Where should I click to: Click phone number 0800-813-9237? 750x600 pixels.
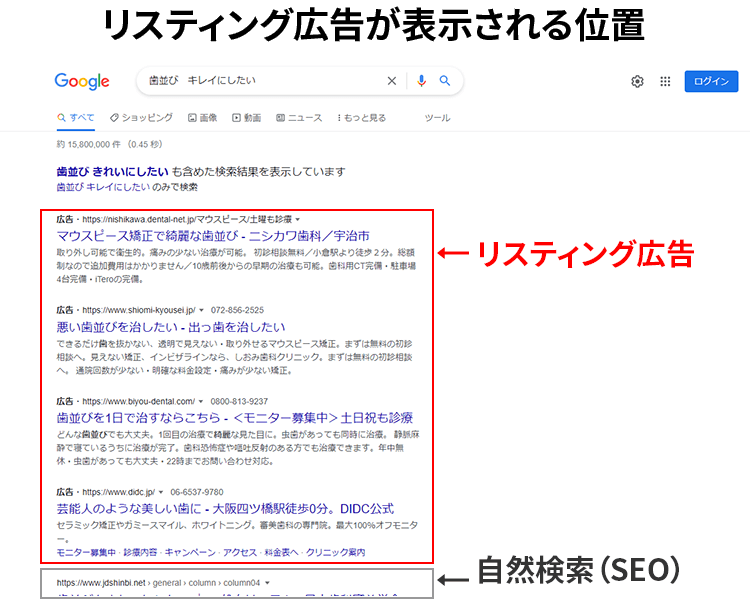coord(239,401)
